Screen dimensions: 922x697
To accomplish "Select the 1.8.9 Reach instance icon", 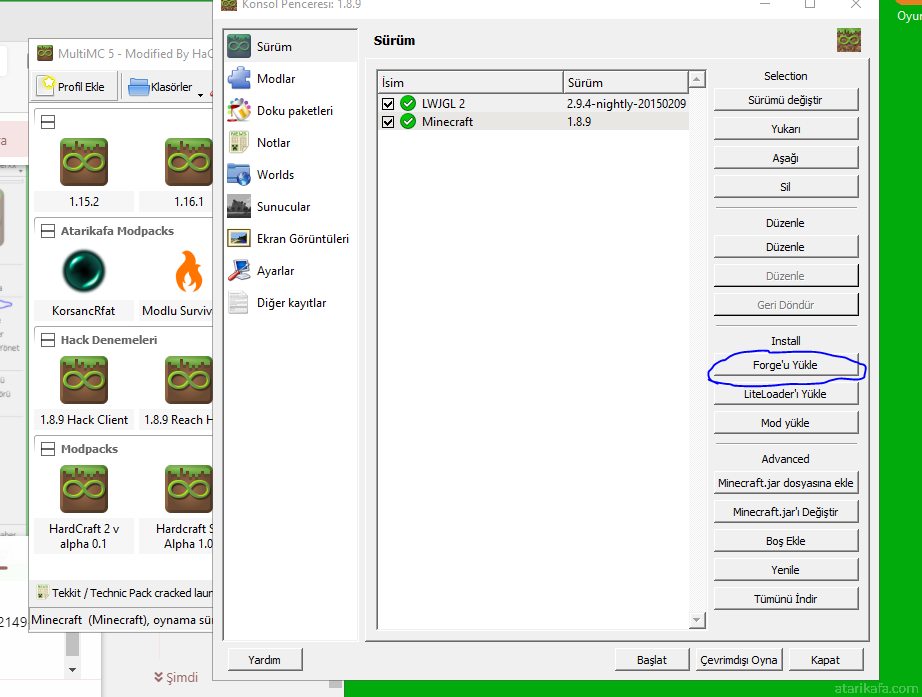I will 189,380.
